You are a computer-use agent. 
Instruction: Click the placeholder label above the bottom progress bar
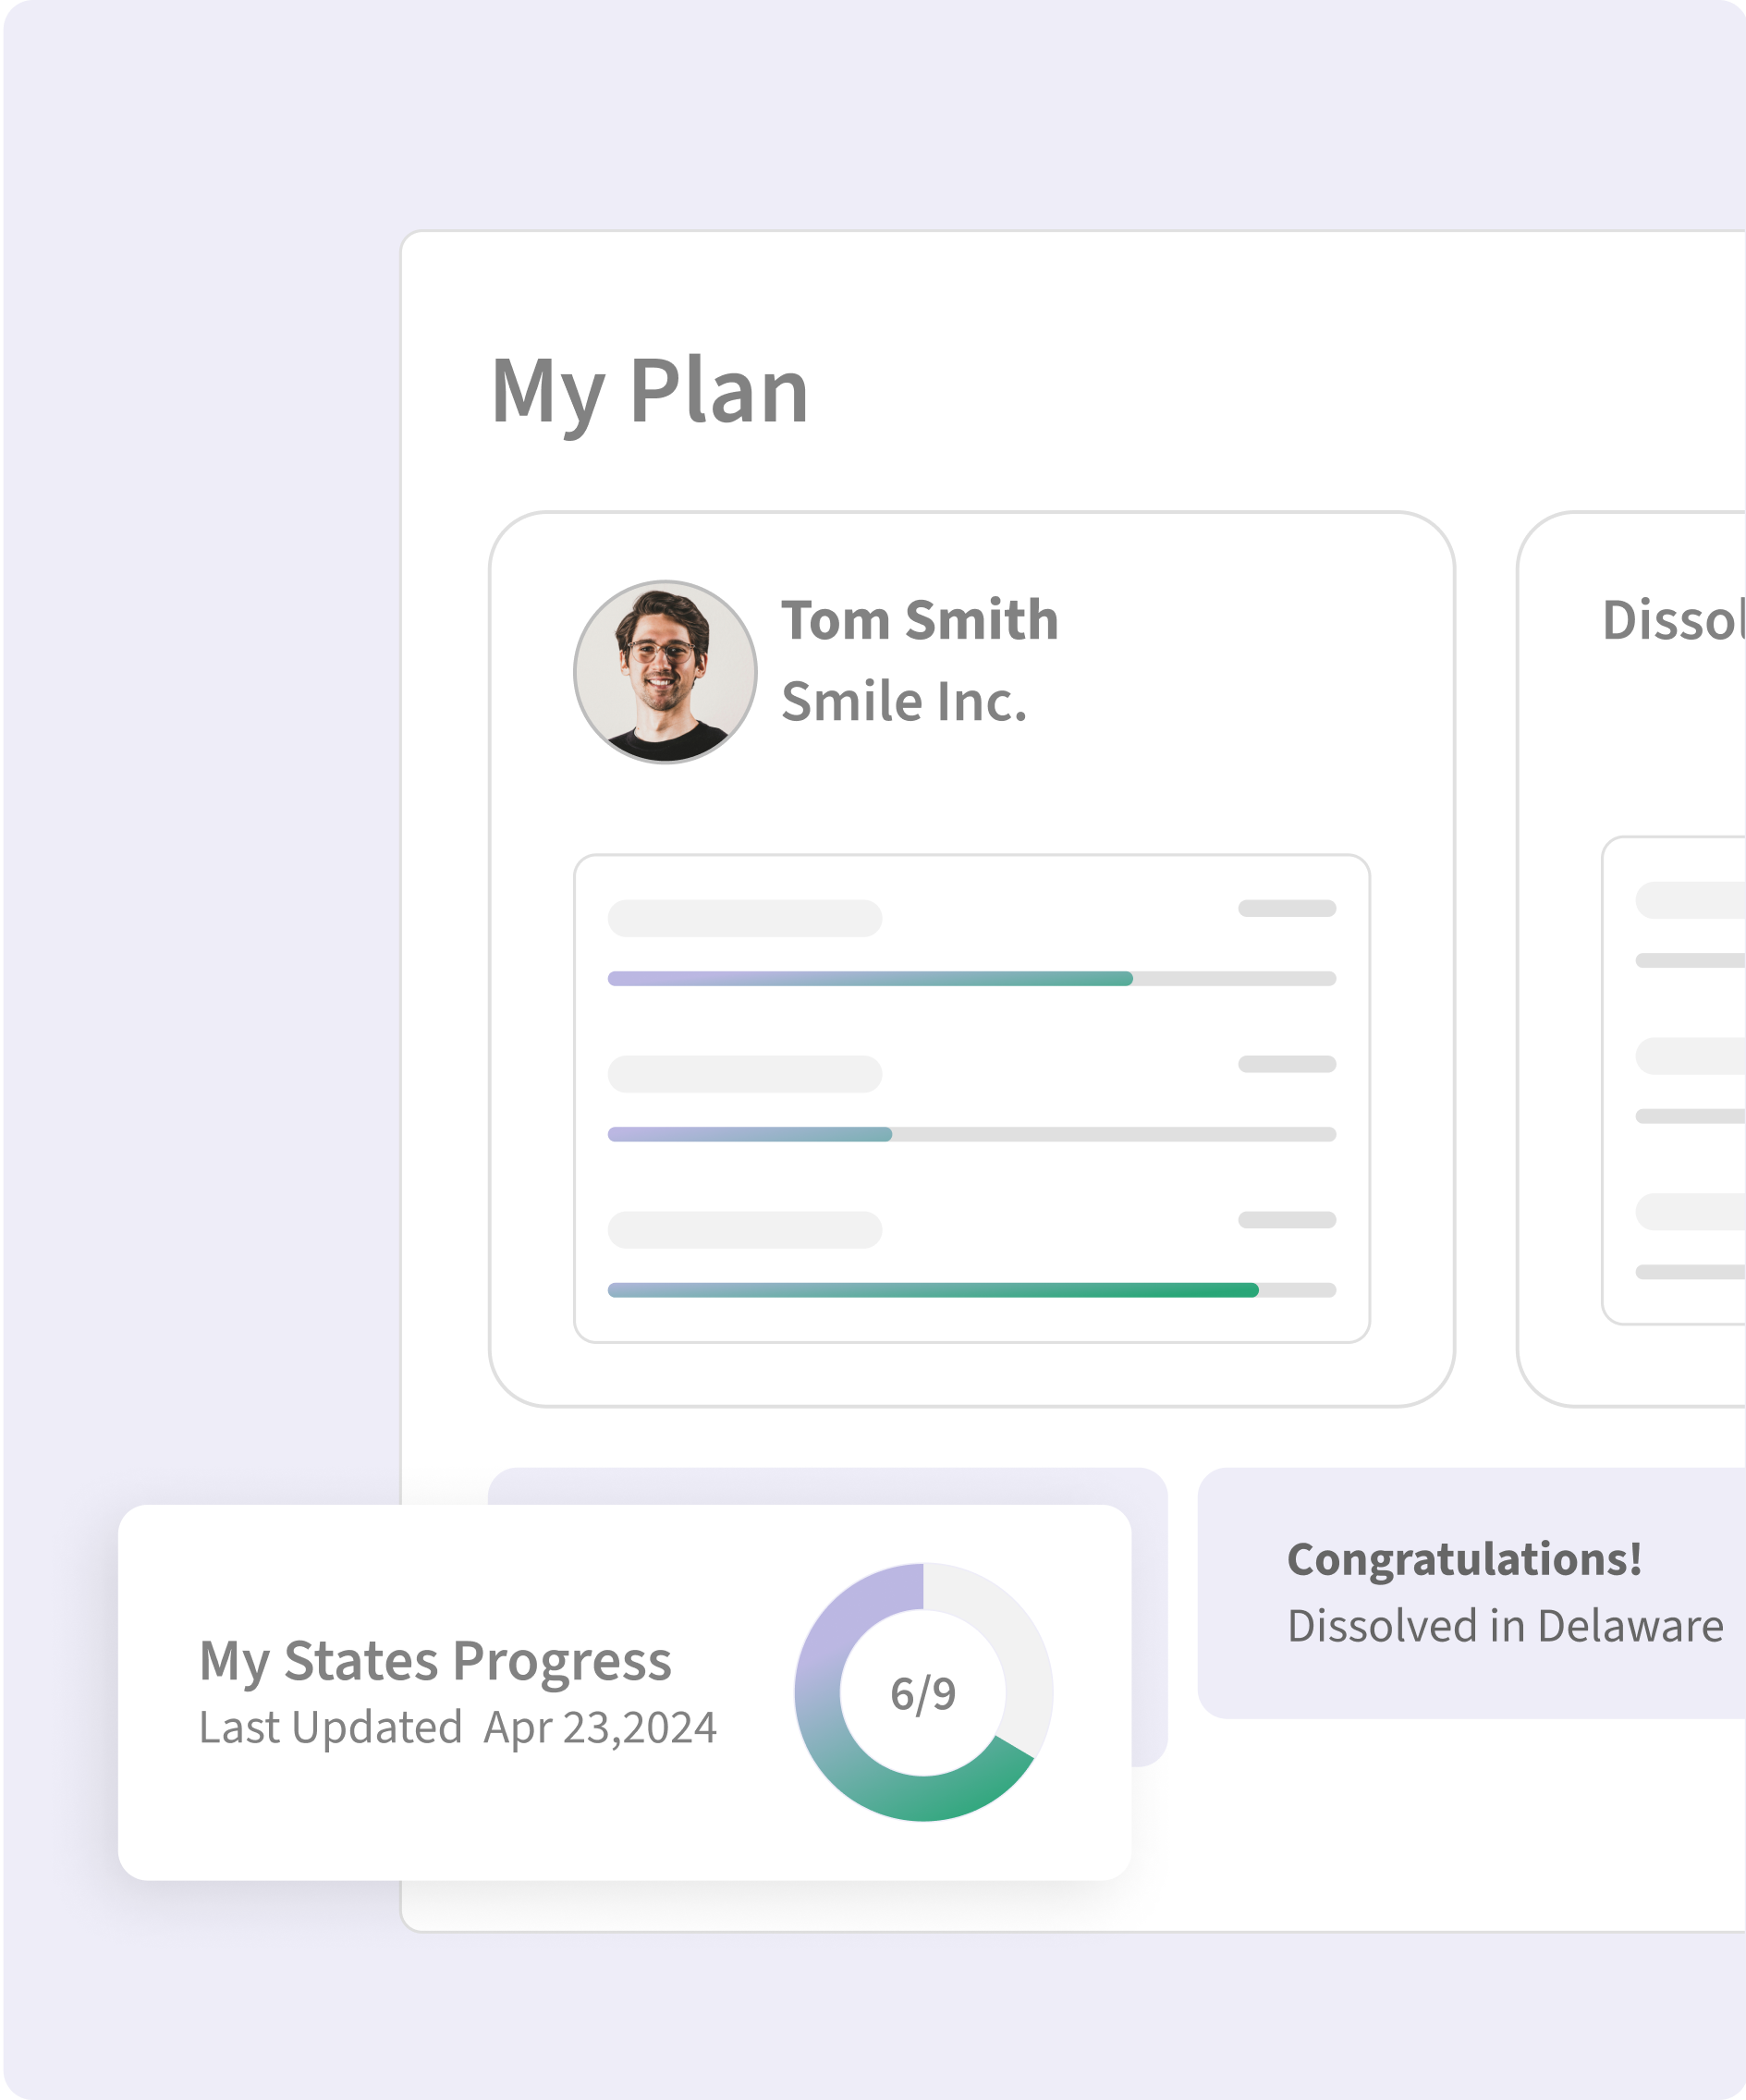click(744, 1230)
